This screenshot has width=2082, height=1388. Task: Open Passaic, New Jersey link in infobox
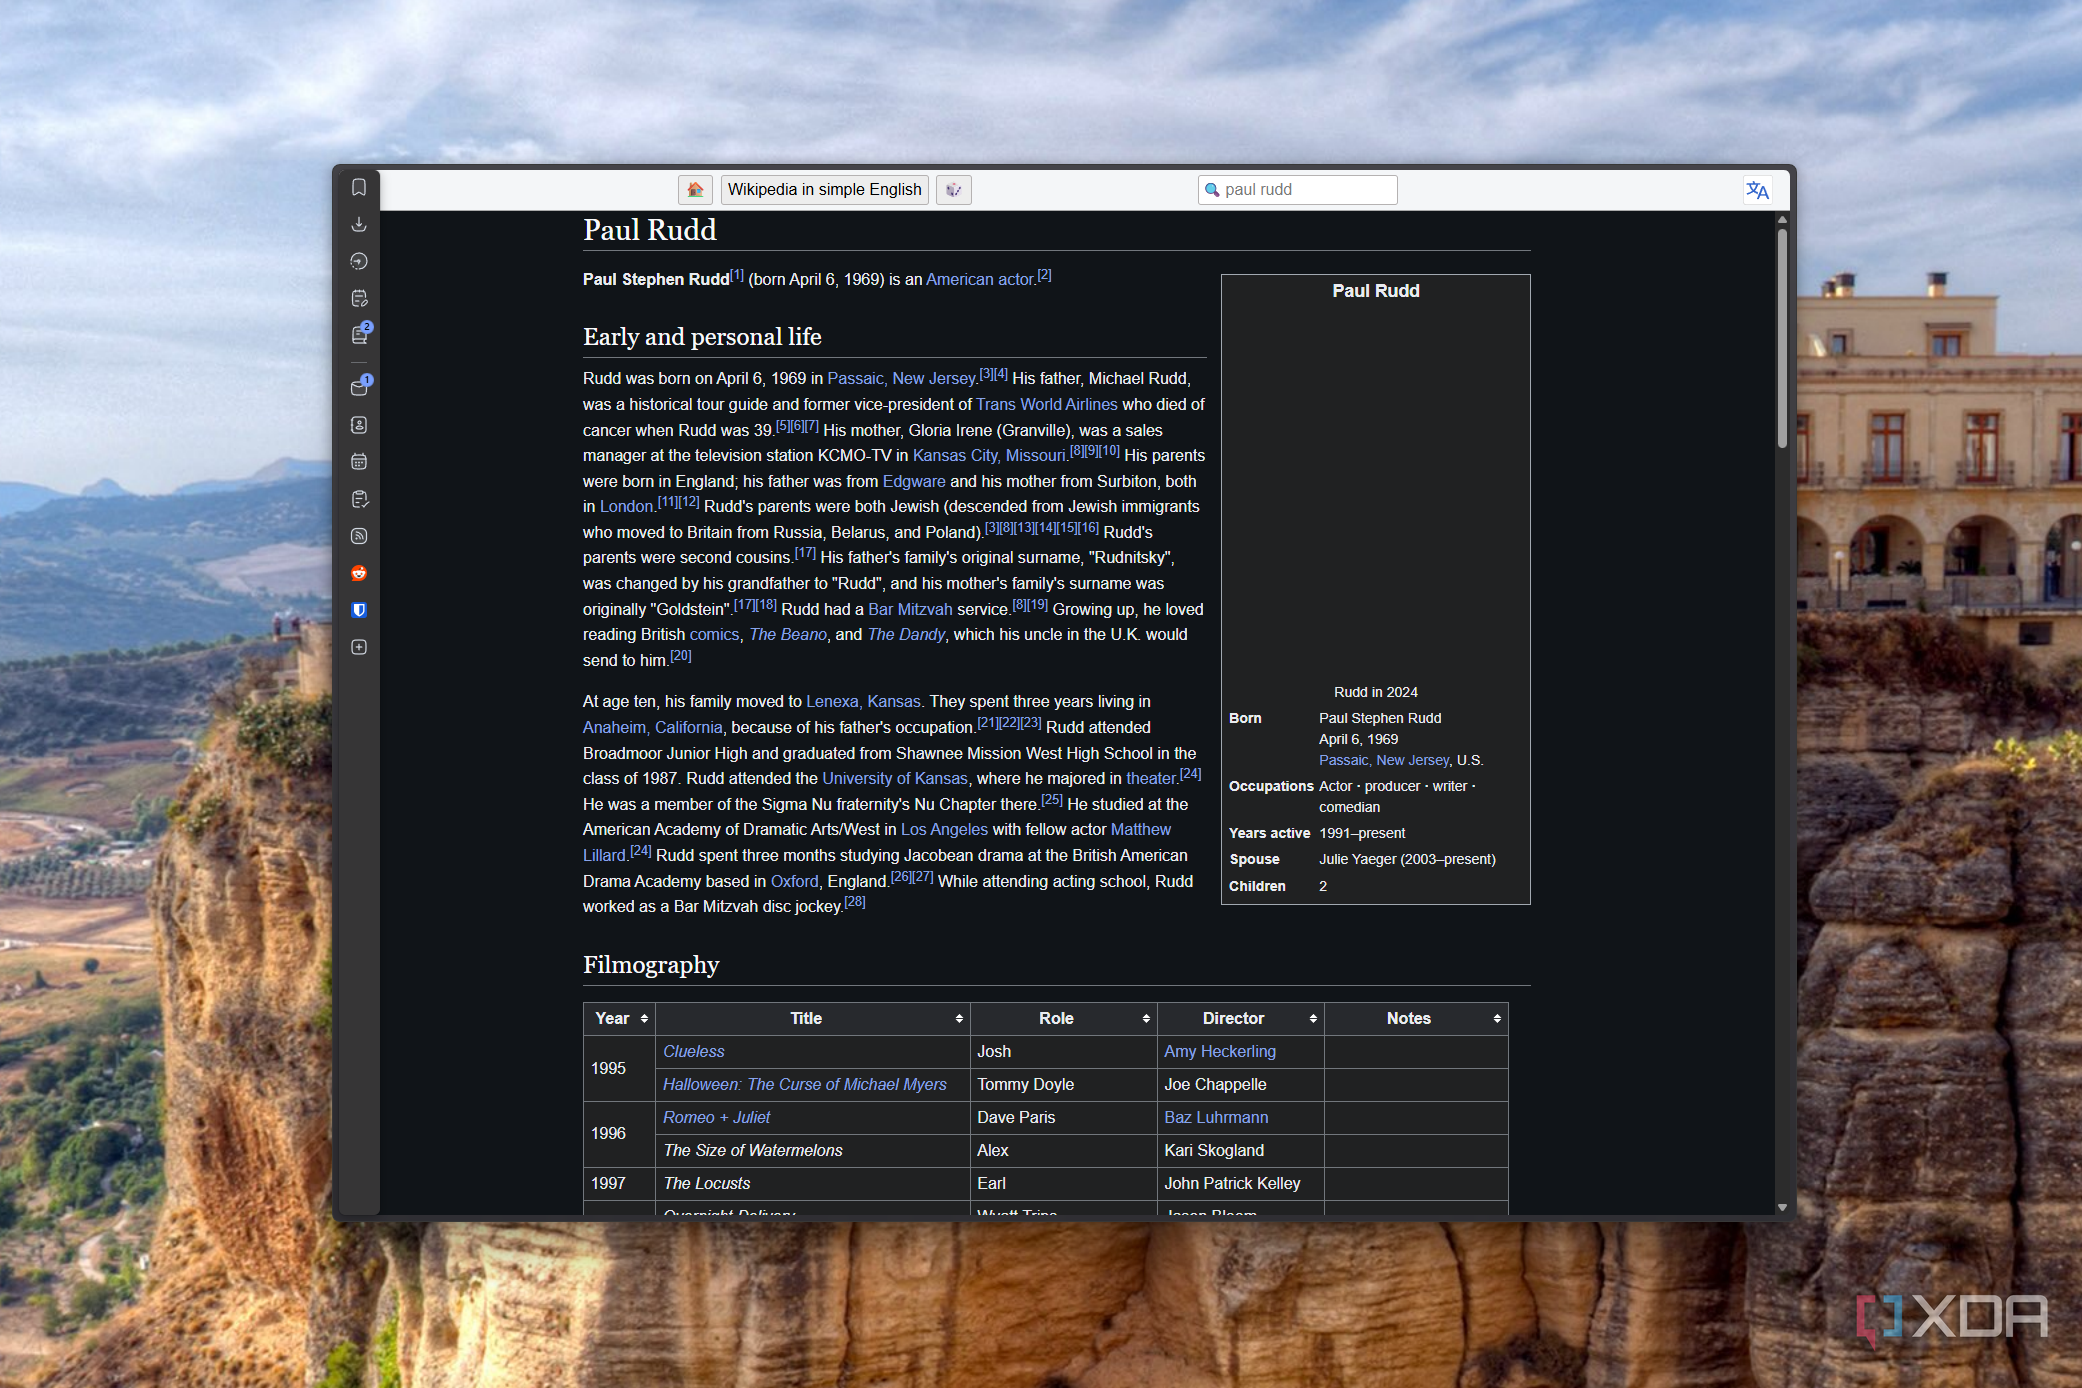point(1383,760)
